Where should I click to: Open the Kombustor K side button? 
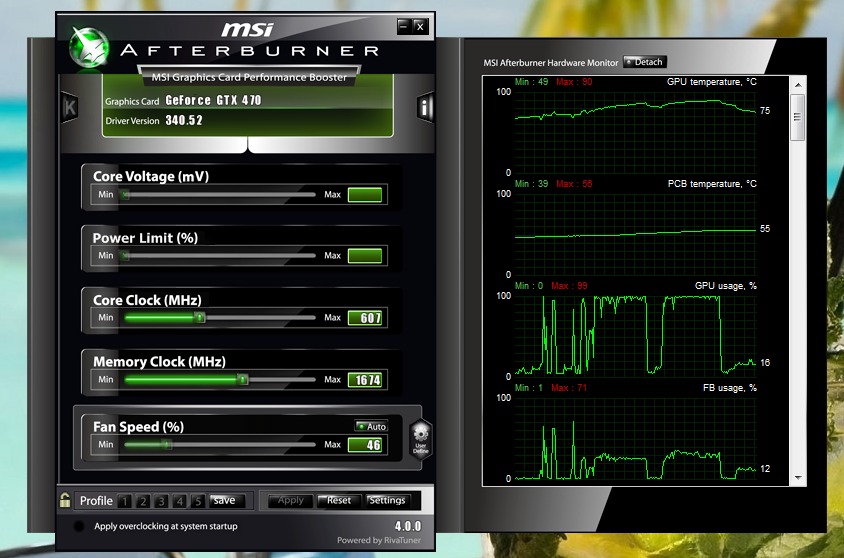pos(70,108)
